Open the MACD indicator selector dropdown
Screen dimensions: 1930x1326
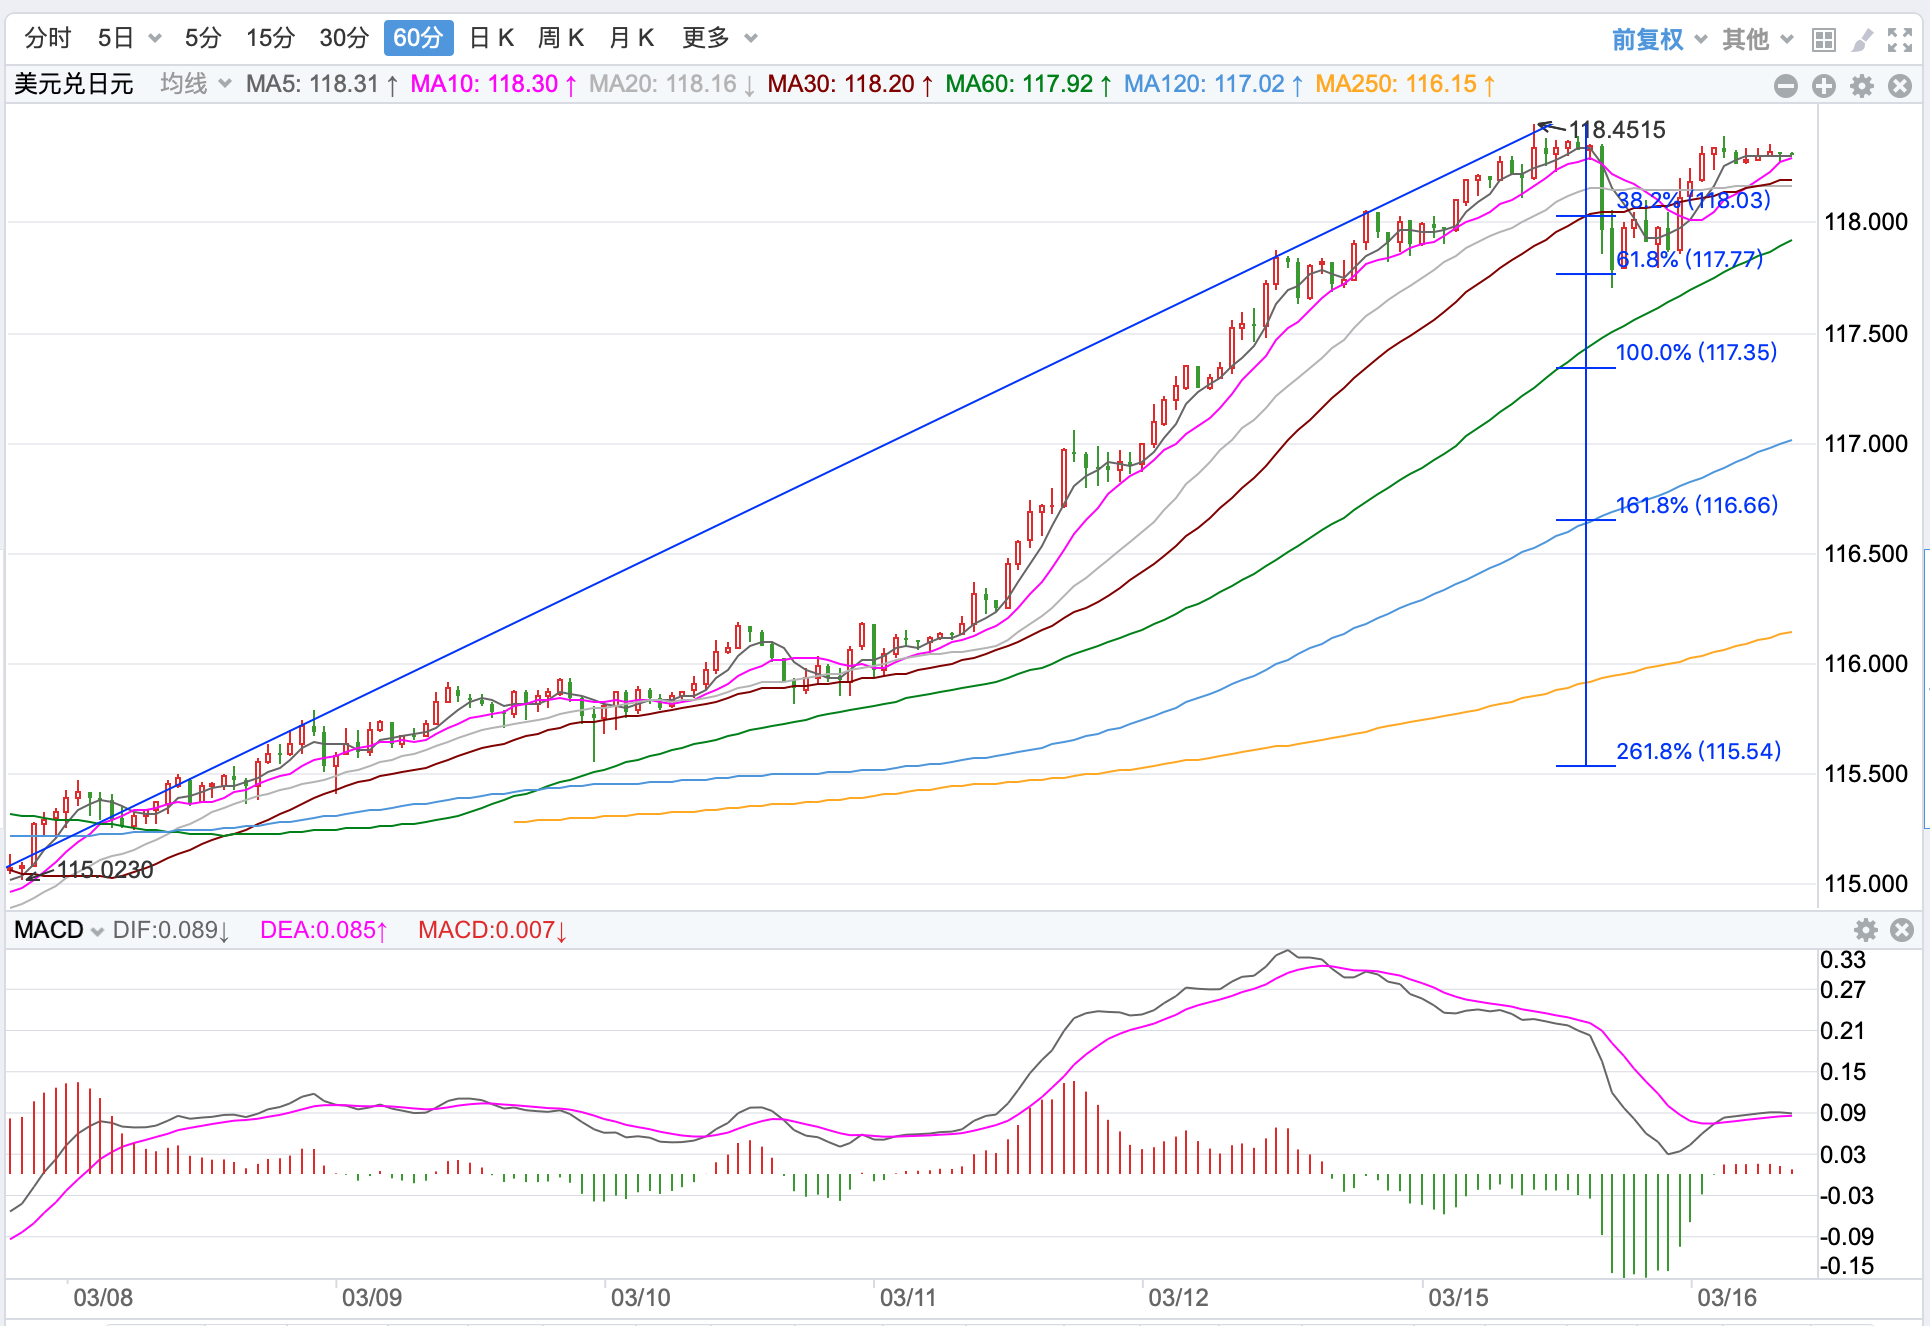point(59,930)
